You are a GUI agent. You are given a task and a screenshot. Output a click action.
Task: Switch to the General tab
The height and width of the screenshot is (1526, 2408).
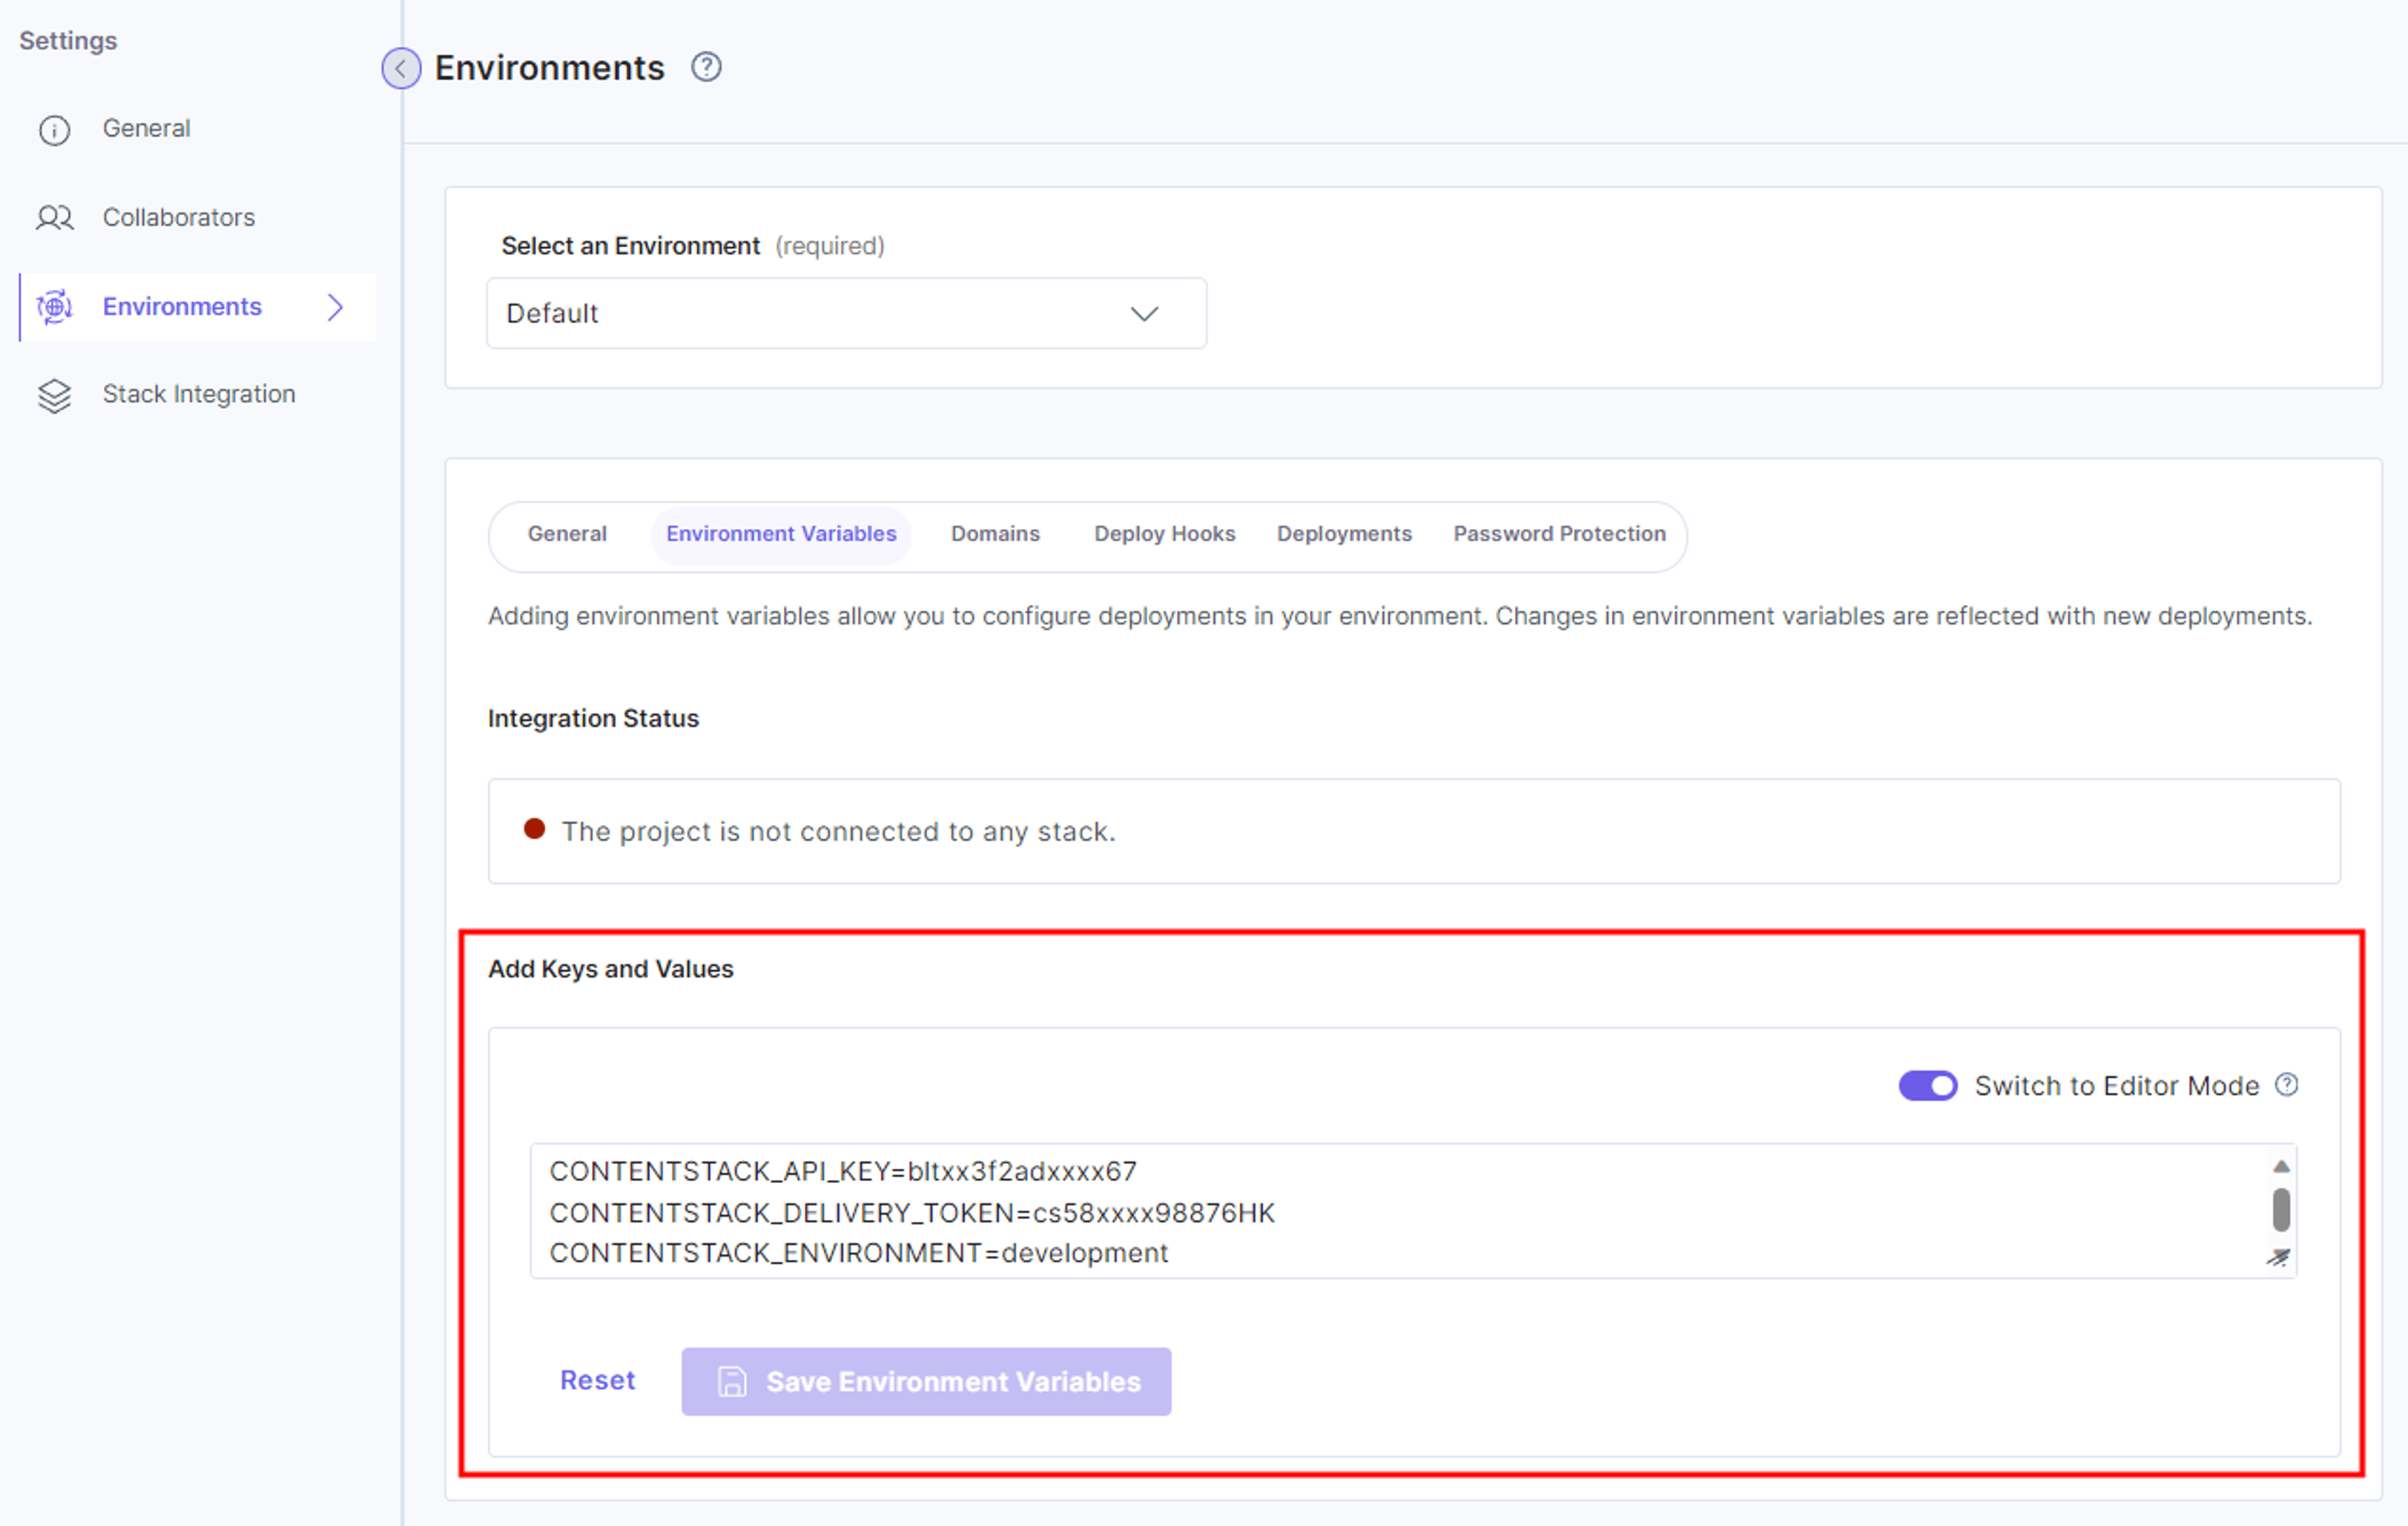(567, 534)
